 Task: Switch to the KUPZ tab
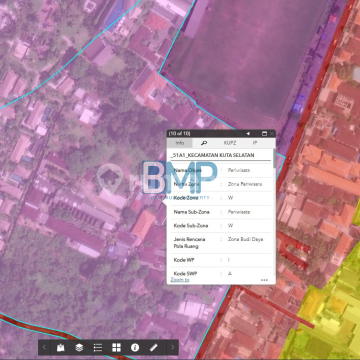click(230, 143)
